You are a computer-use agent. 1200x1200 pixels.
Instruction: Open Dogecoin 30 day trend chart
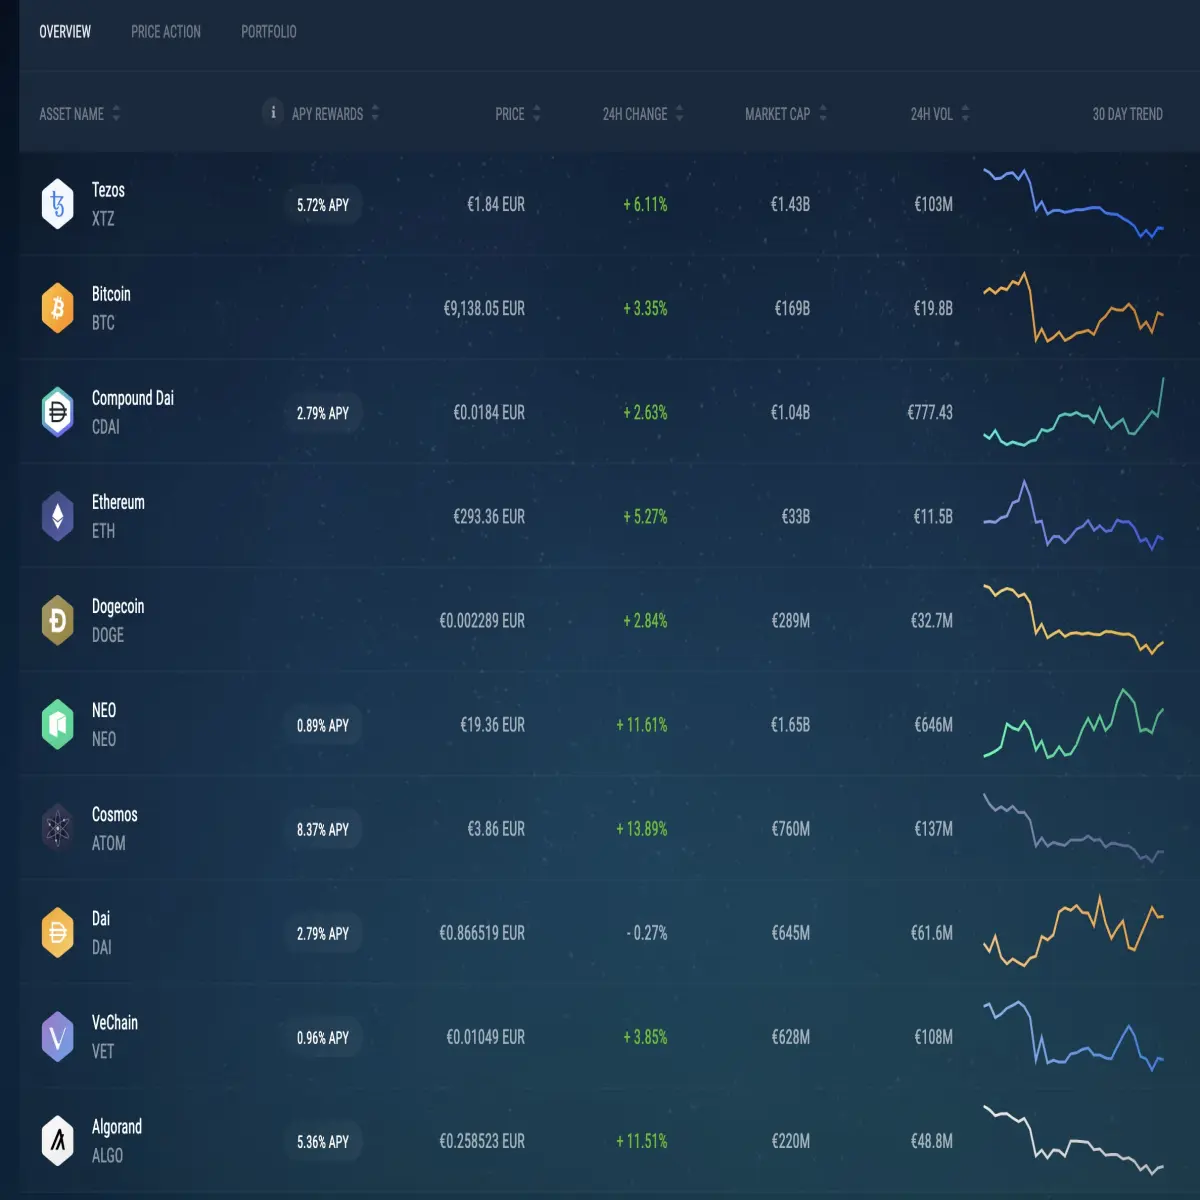[x=1073, y=620]
